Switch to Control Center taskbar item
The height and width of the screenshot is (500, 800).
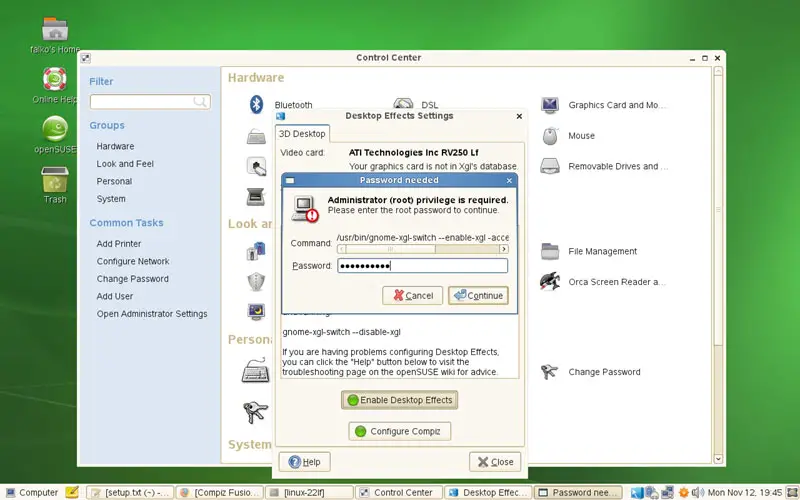click(398, 492)
